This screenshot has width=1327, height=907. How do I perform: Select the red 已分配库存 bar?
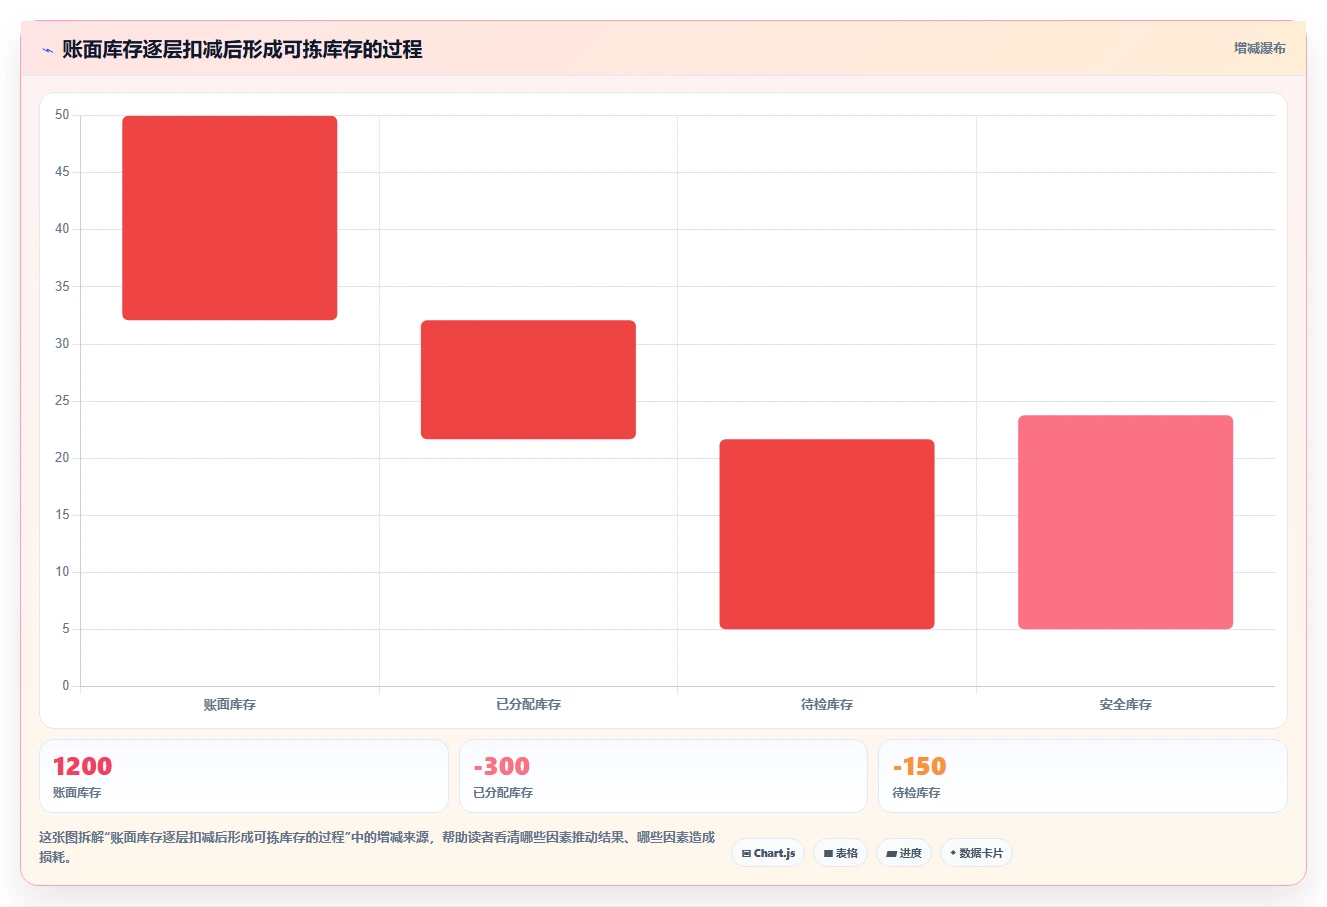point(528,380)
